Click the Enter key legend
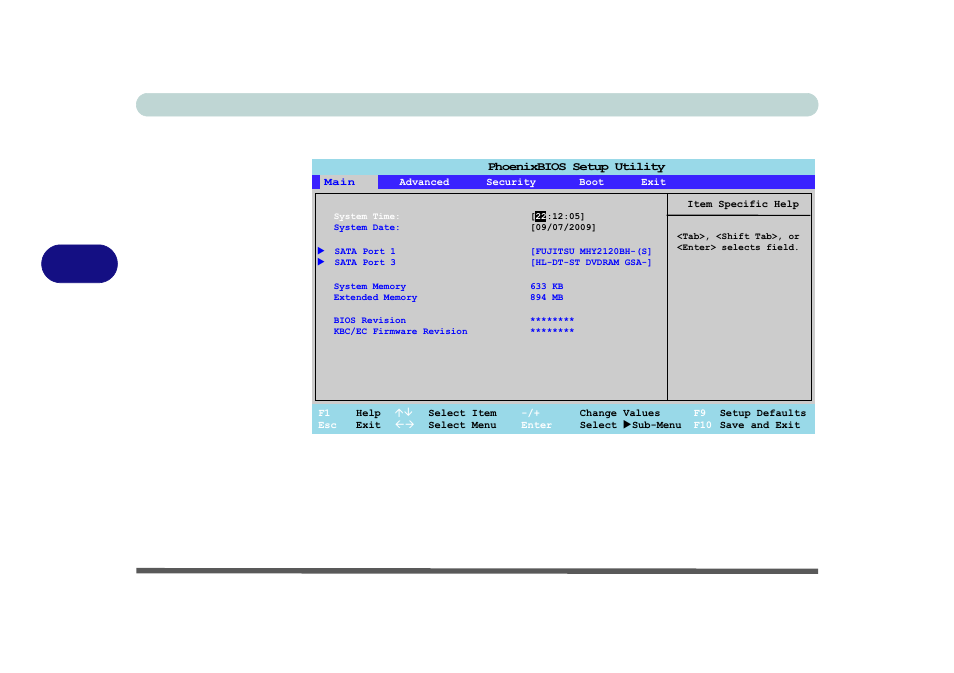The height and width of the screenshot is (673, 954). [x=536, y=425]
